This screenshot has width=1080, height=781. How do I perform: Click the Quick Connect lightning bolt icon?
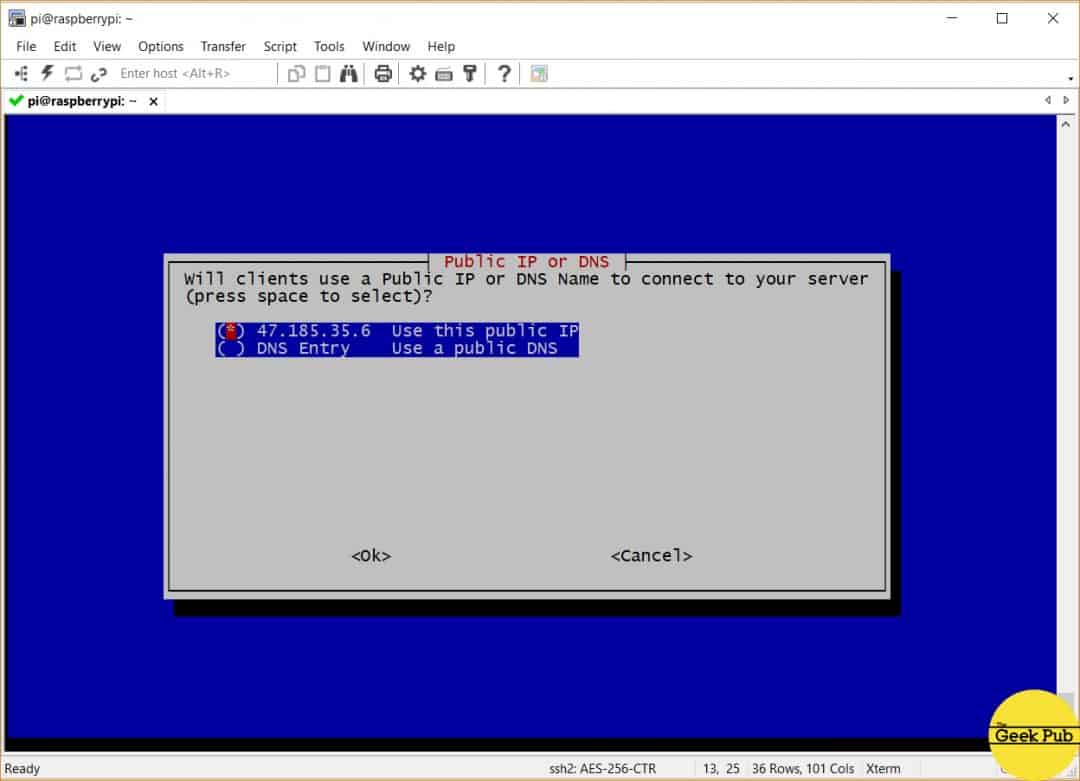tap(47, 73)
